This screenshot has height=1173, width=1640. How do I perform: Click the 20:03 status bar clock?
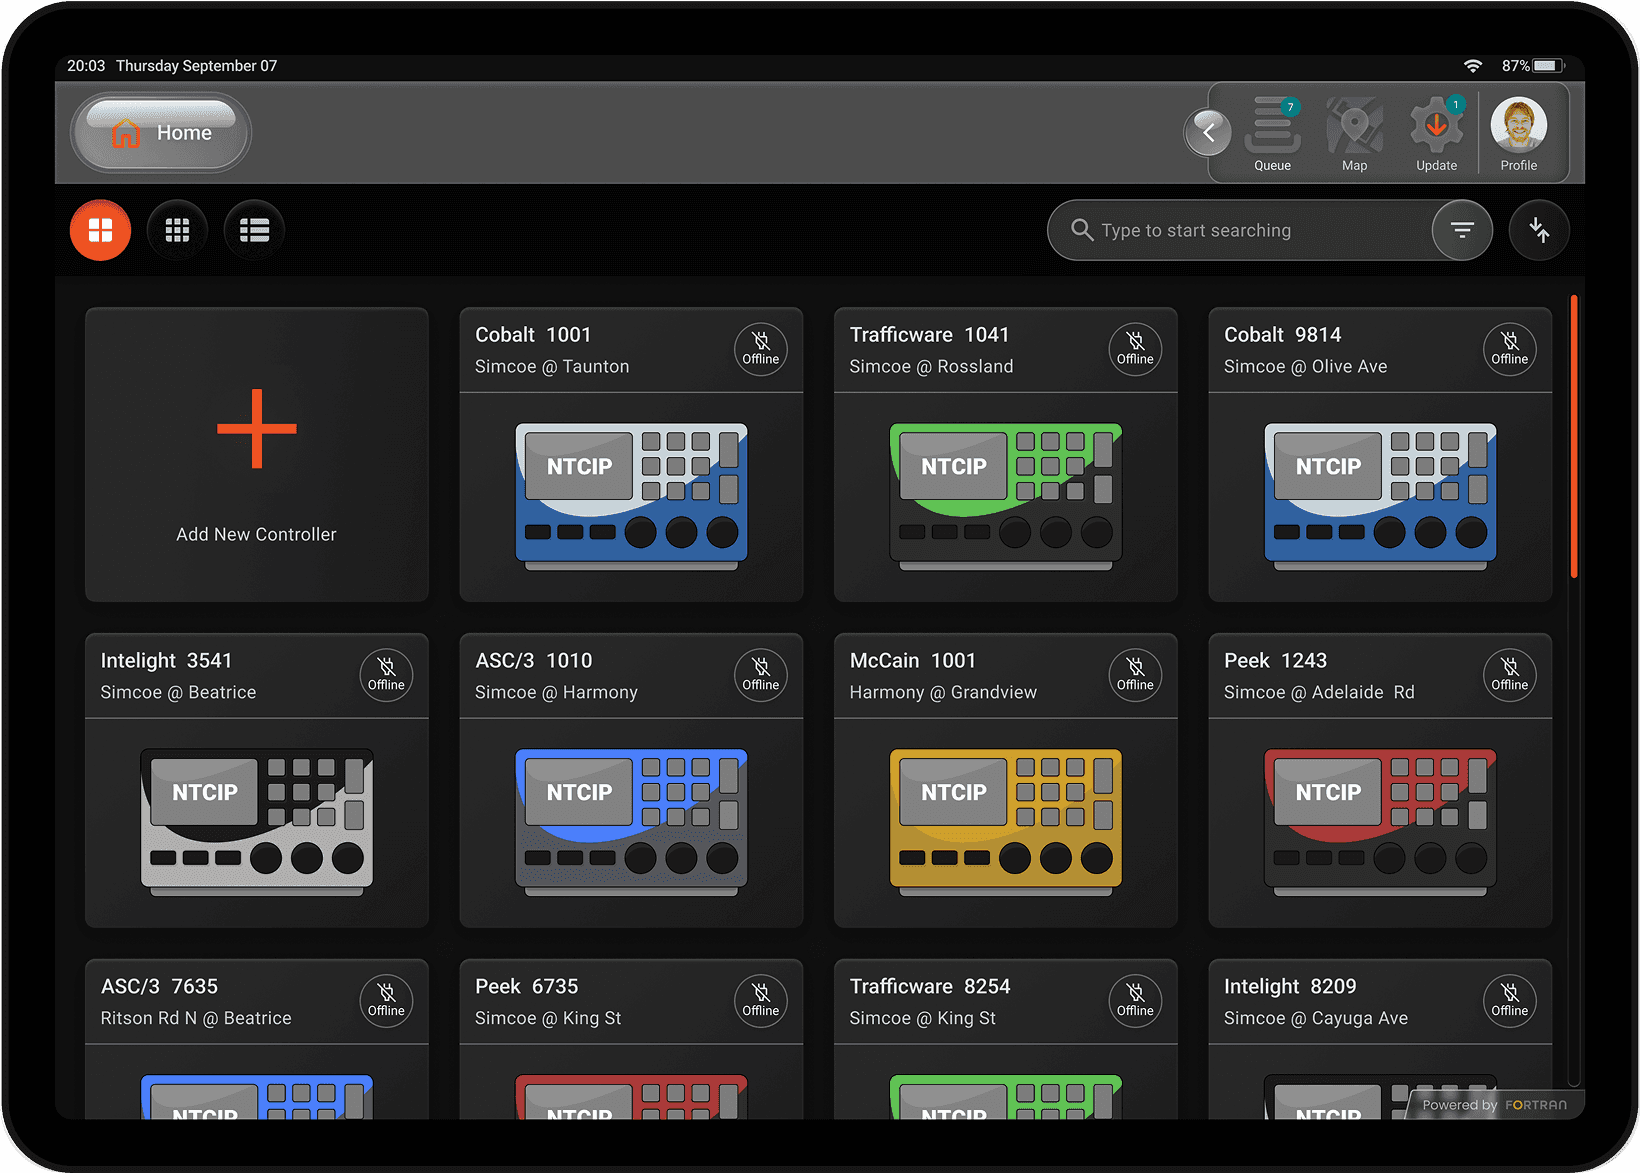coord(86,66)
